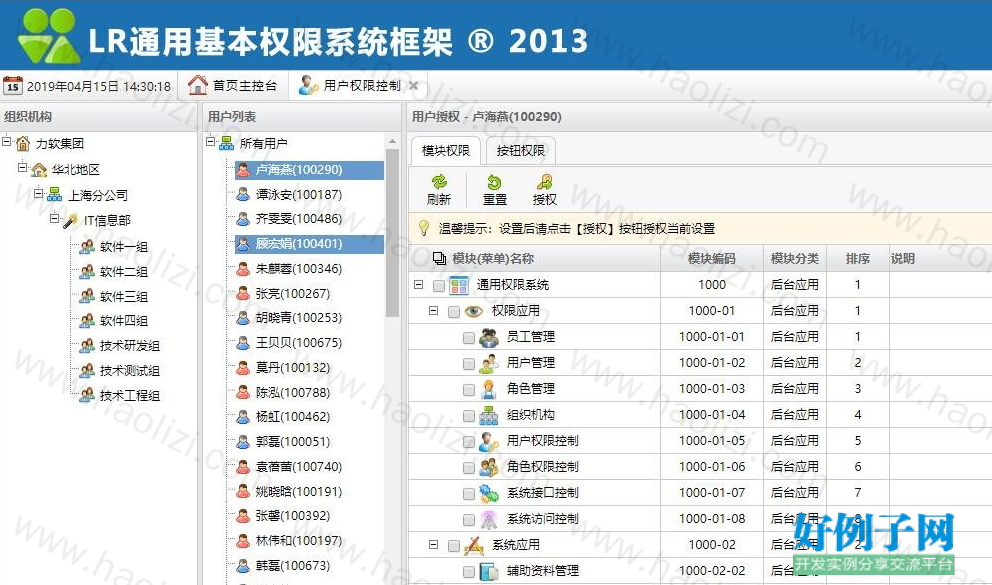Viewport: 992px width, 585px height.
Task: Click module code cell 1000-01-05
Action: pyautogui.click(x=712, y=441)
